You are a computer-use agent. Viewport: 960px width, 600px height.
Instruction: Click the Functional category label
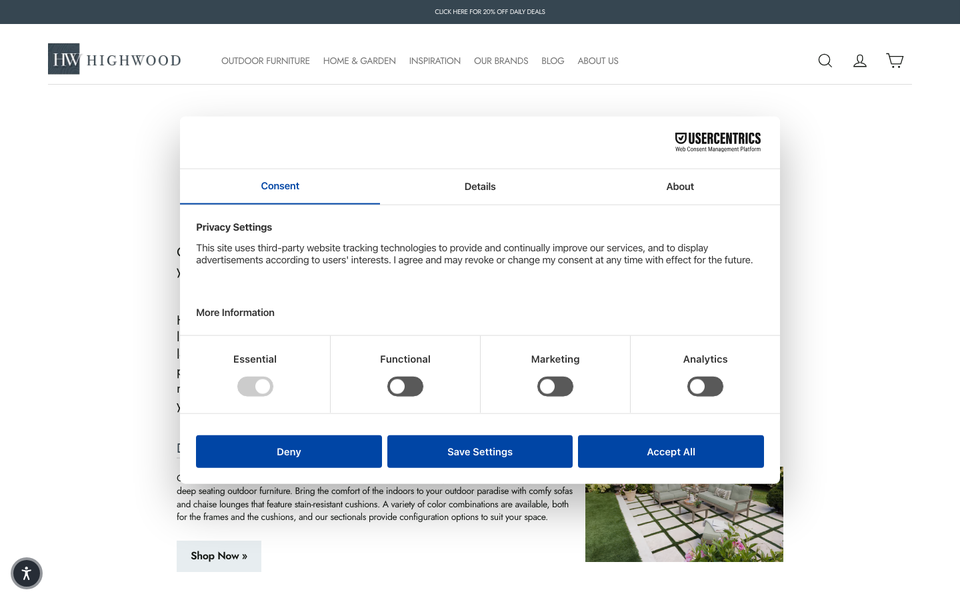pos(405,359)
